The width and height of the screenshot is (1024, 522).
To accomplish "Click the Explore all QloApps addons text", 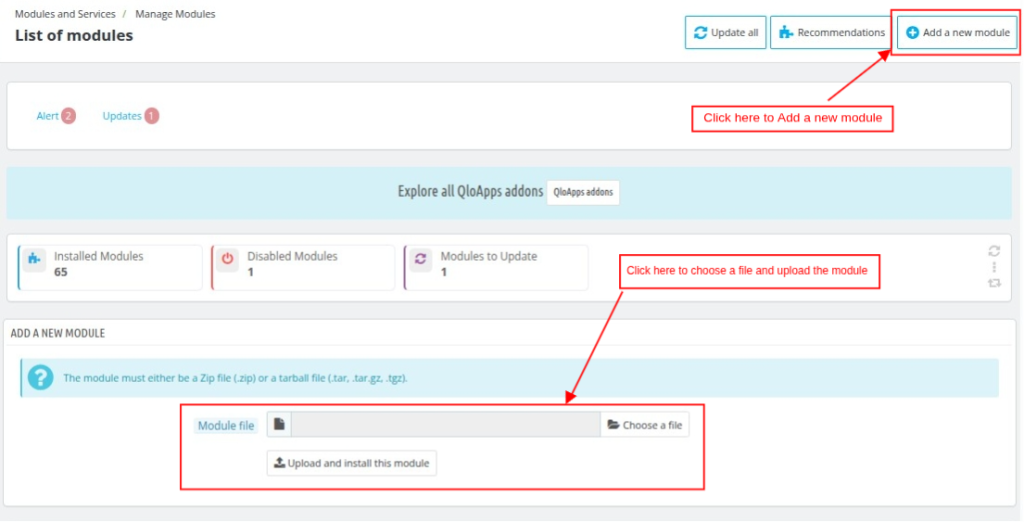I will (x=470, y=192).
